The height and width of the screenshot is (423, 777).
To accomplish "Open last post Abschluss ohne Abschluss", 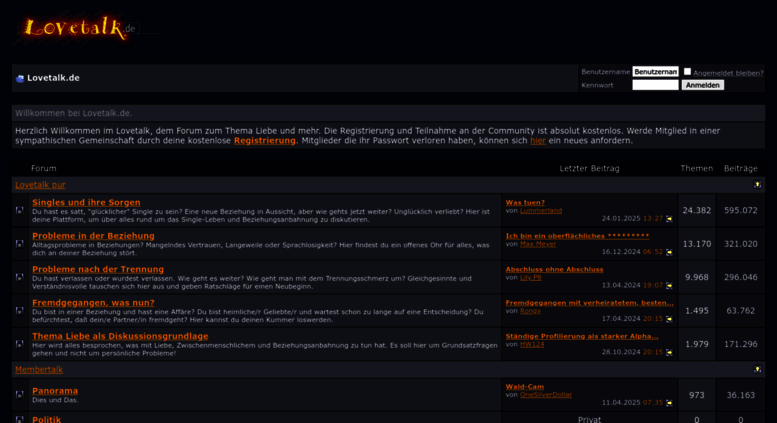I will pos(555,269).
